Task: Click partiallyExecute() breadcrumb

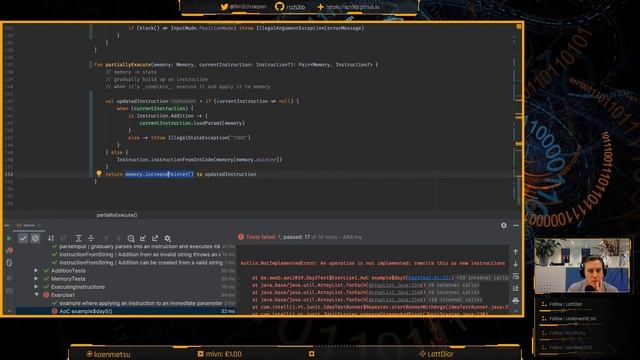Action: 117,215
